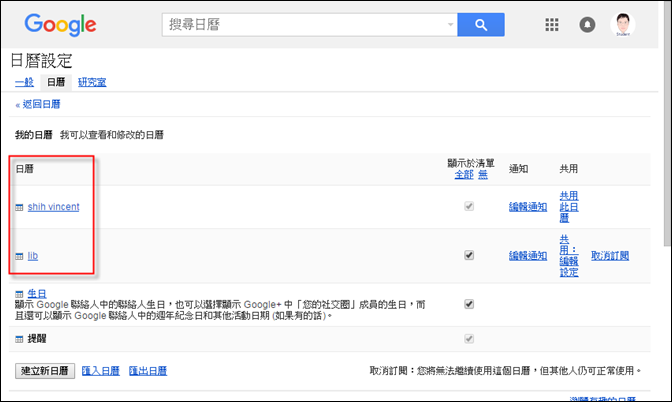The image size is (672, 402).
Task: Click calendar icon beside 提醒
Action: (x=19, y=339)
